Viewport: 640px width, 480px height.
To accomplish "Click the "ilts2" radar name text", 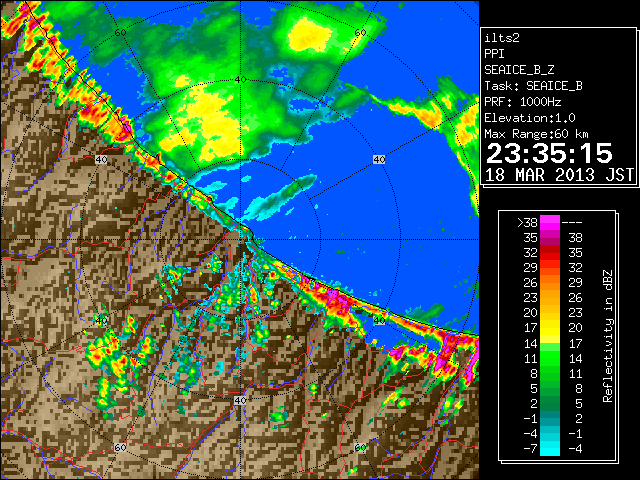I will 502,38.
